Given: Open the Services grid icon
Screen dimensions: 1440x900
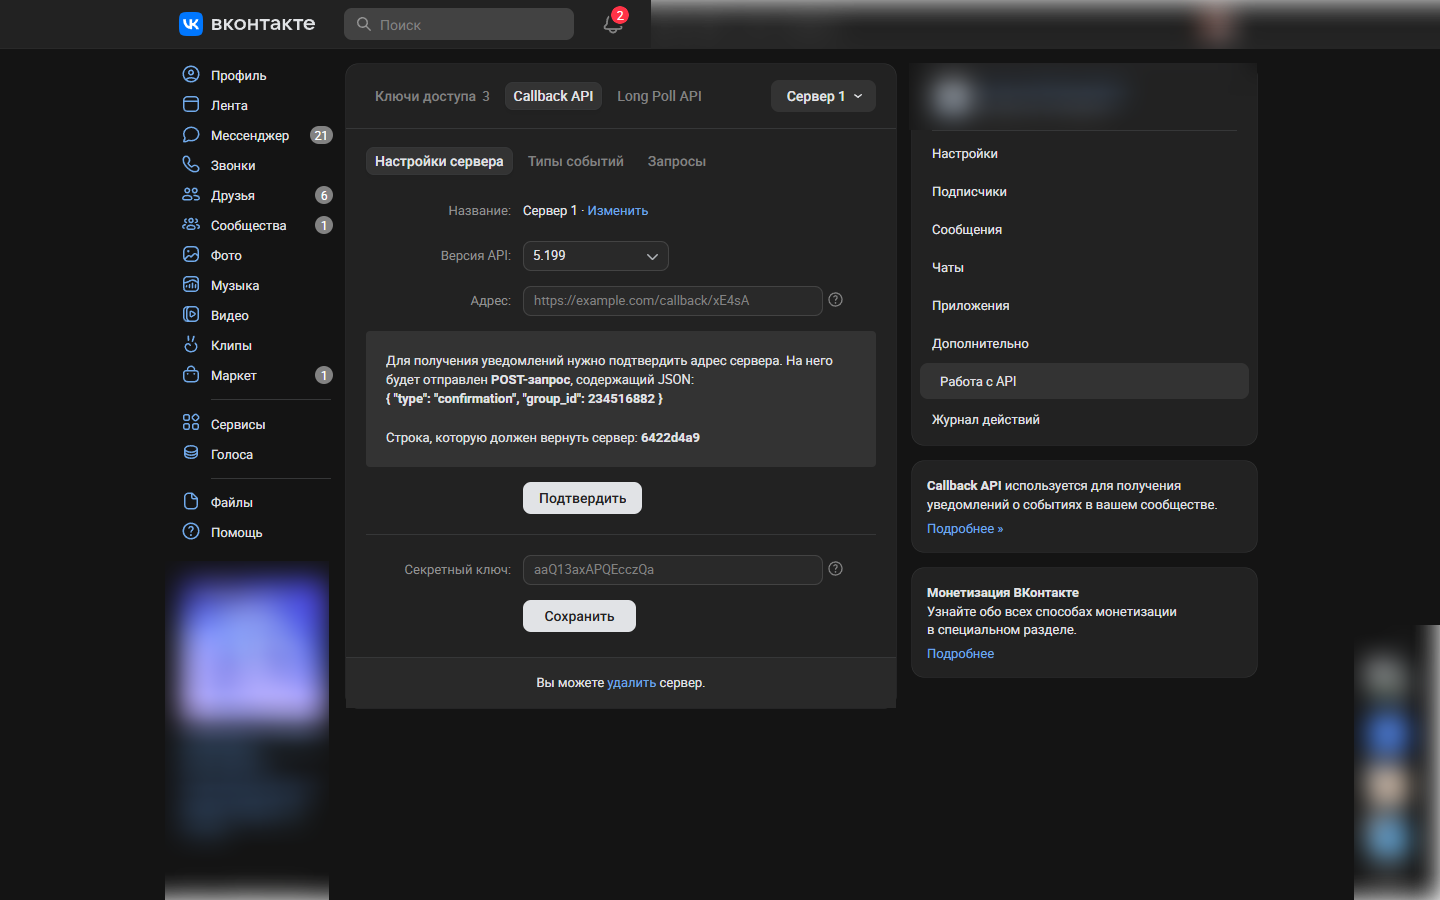Looking at the screenshot, I should [x=191, y=423].
